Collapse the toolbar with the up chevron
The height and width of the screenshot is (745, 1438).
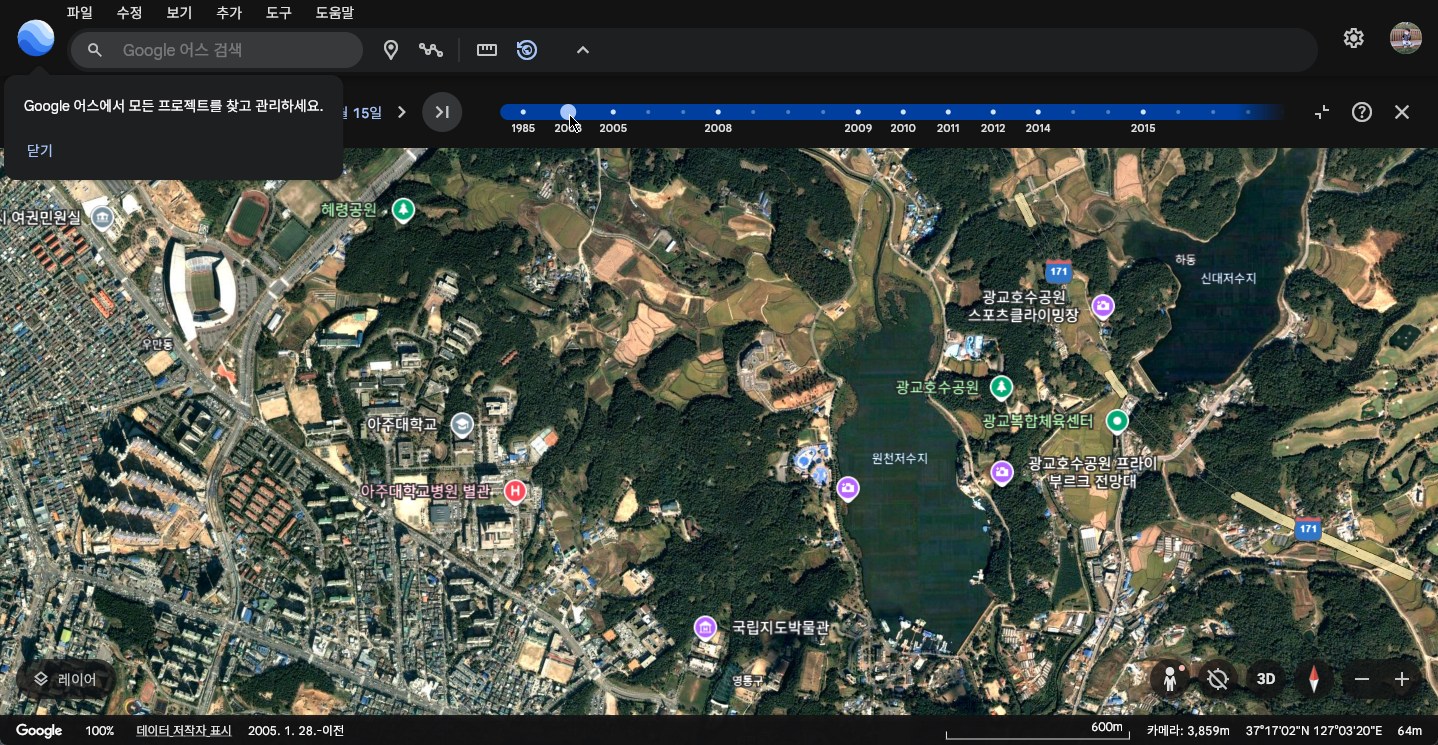click(x=583, y=50)
